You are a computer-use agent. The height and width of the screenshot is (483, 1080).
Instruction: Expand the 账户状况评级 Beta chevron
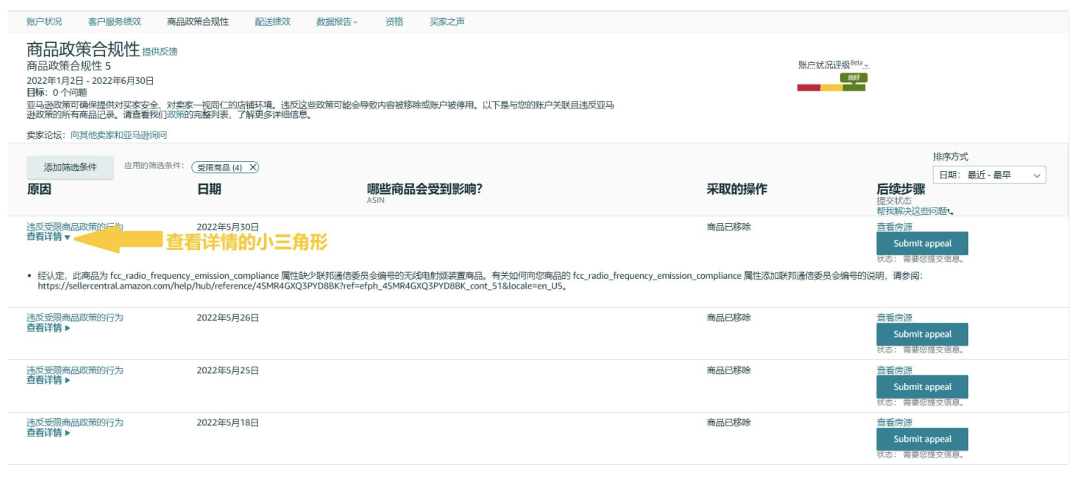(x=867, y=66)
